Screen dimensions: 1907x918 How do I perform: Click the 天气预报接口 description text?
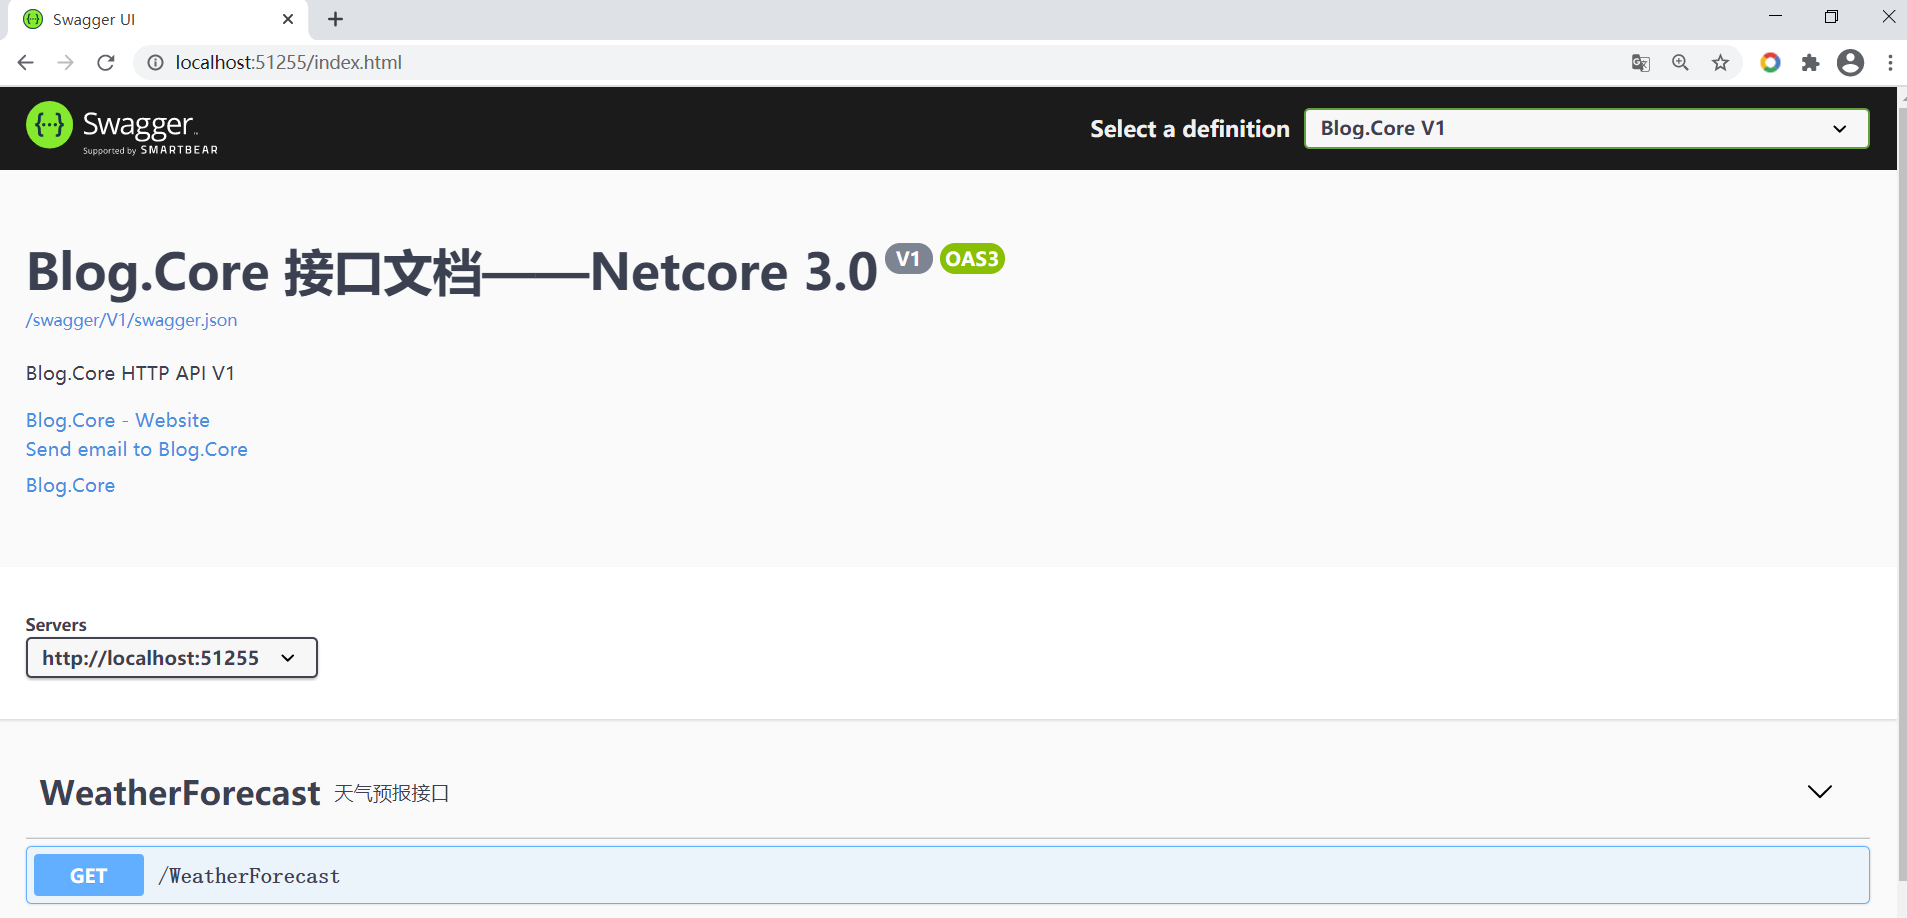(391, 793)
